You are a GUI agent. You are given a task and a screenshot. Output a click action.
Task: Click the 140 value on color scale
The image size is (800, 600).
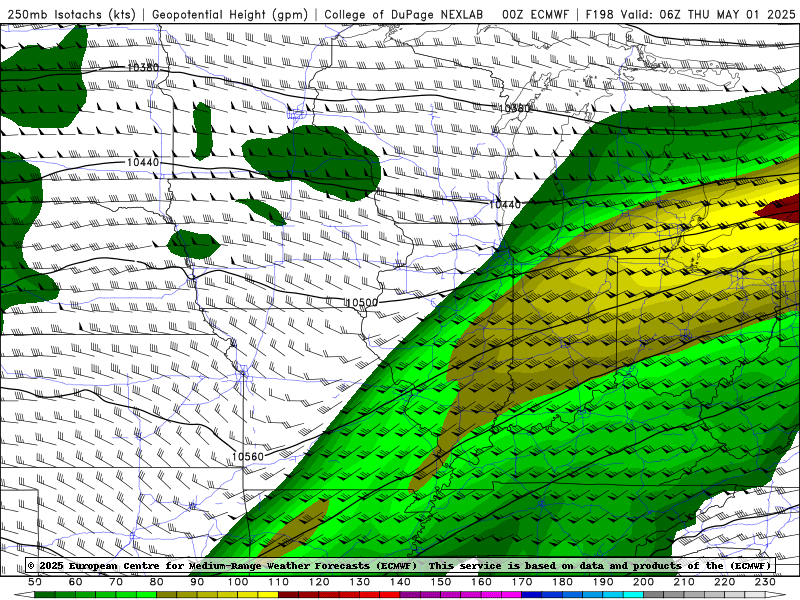tap(400, 582)
